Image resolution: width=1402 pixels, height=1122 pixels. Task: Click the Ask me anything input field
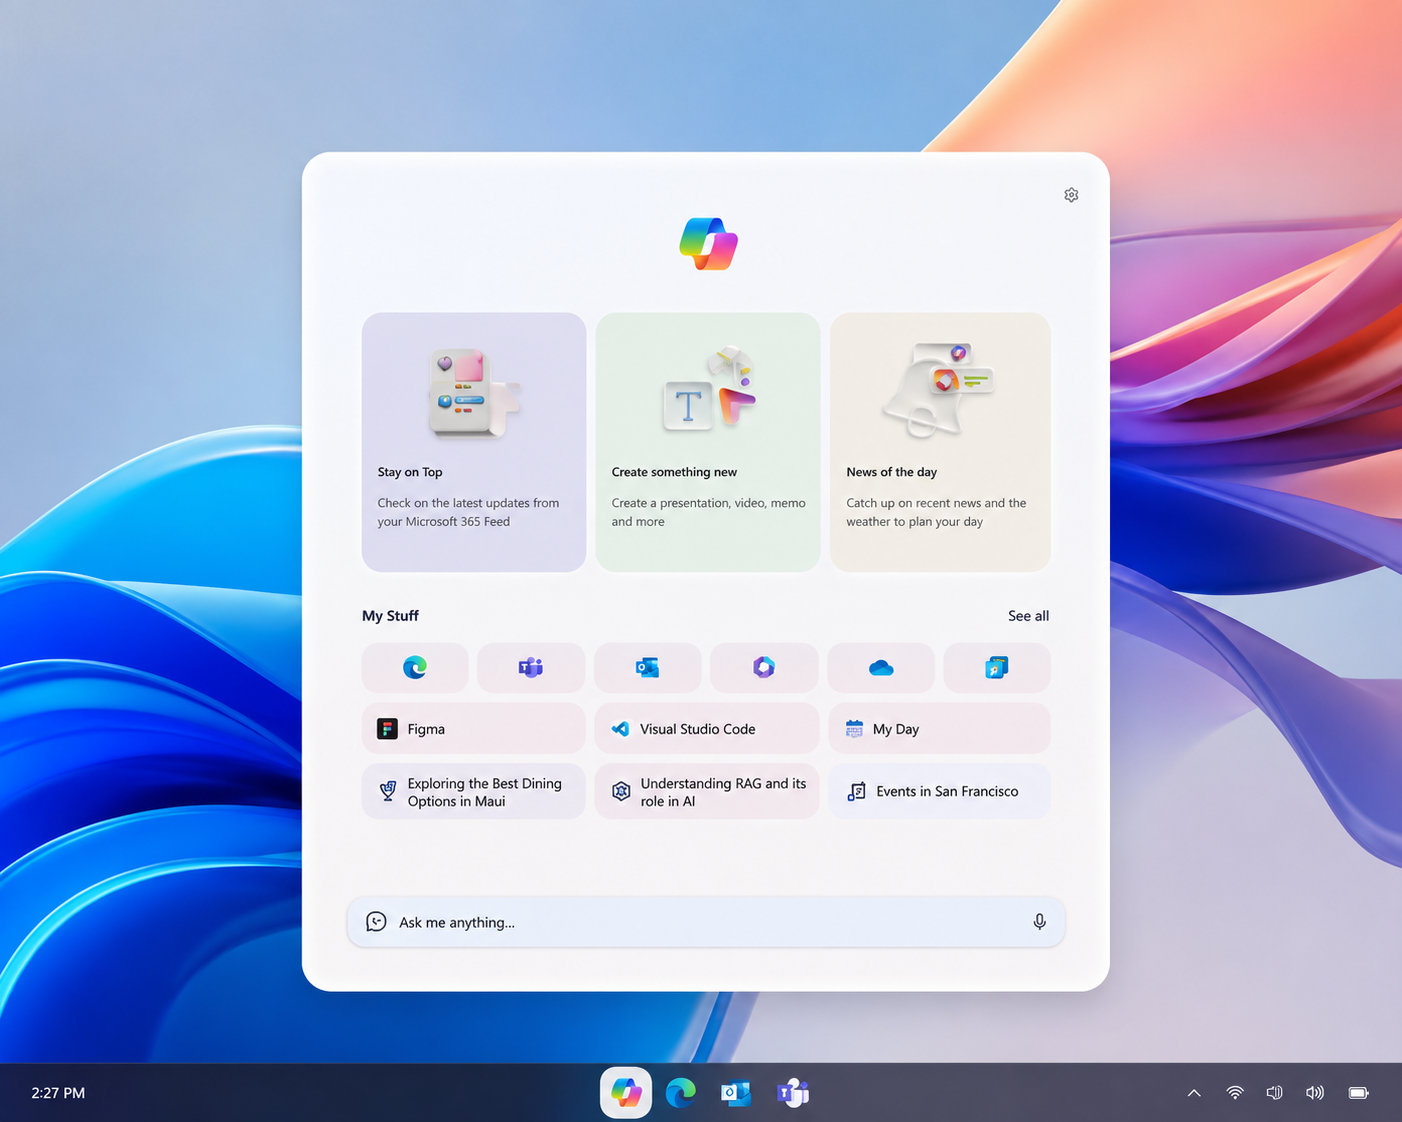click(x=706, y=922)
